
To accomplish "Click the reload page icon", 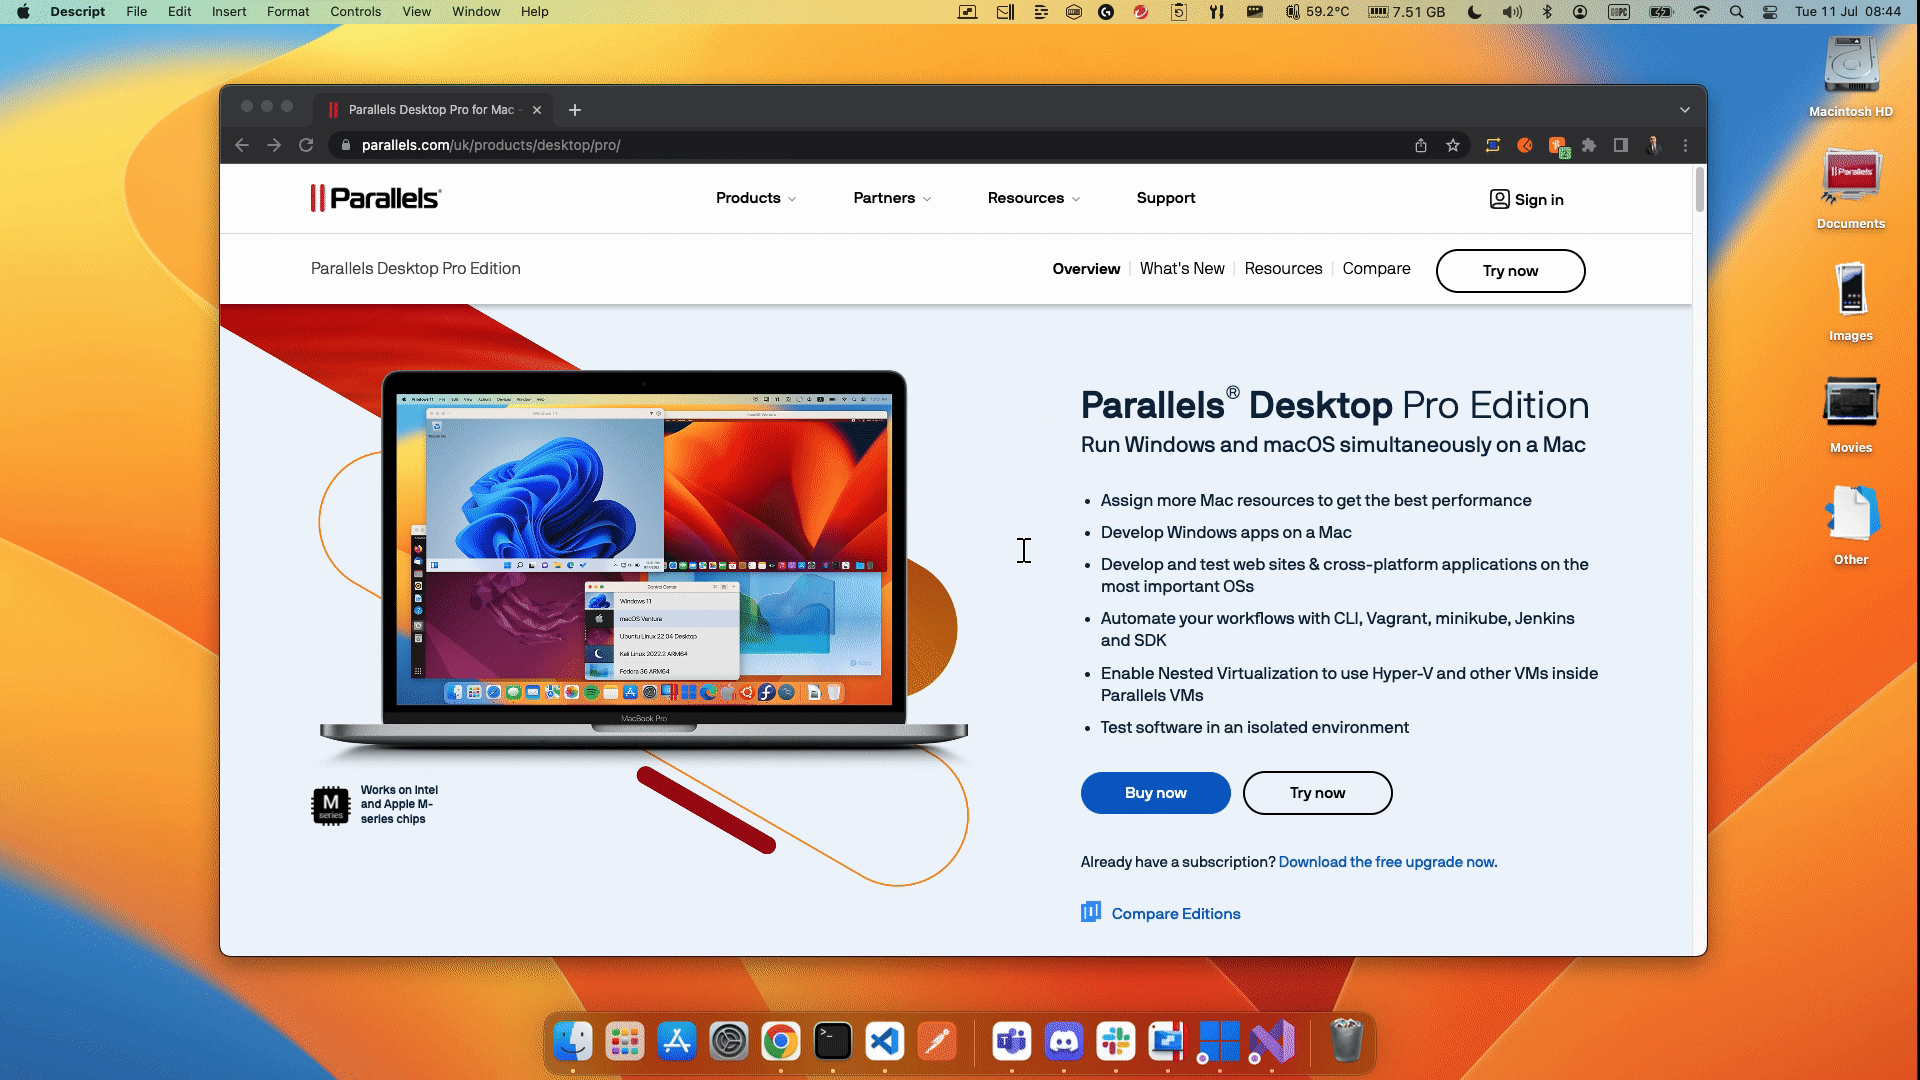I will coord(306,145).
